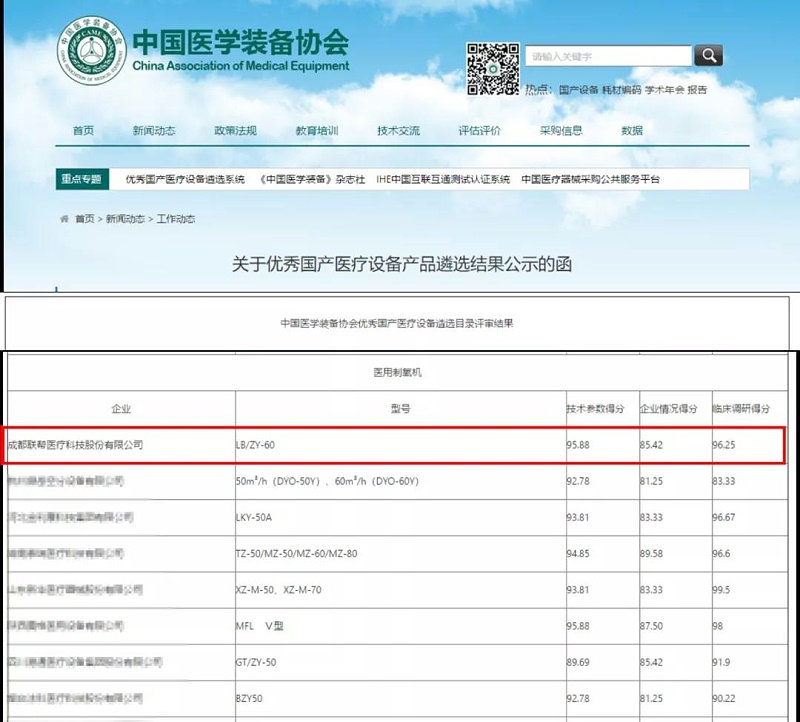800x722 pixels.
Task: Select the BZY50 model cell
Action: 401,699
